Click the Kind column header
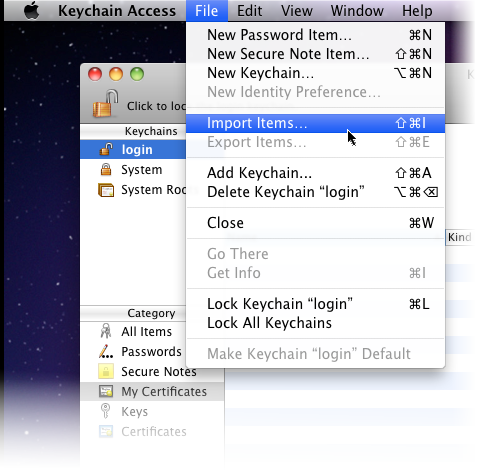Image resolution: width=487 pixels, height=474 pixels. 459,237
